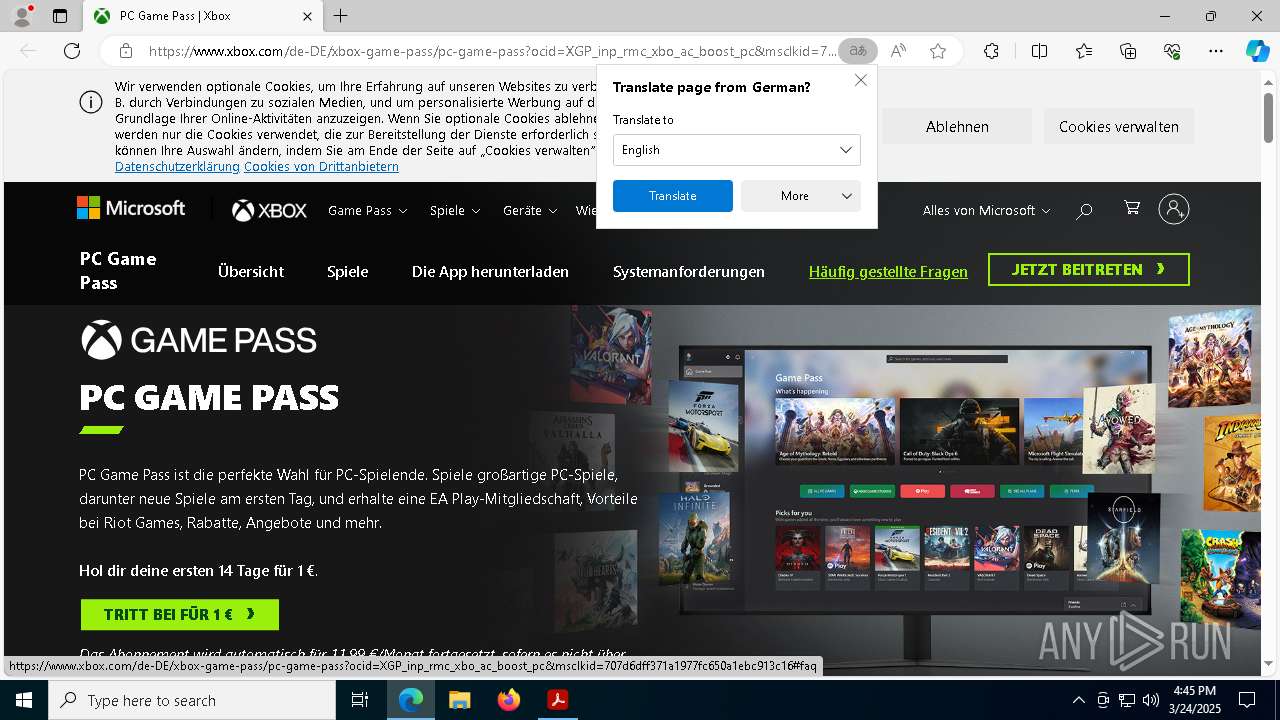The height and width of the screenshot is (720, 1280).
Task: Open Collections icon in toolbar
Action: [1128, 51]
